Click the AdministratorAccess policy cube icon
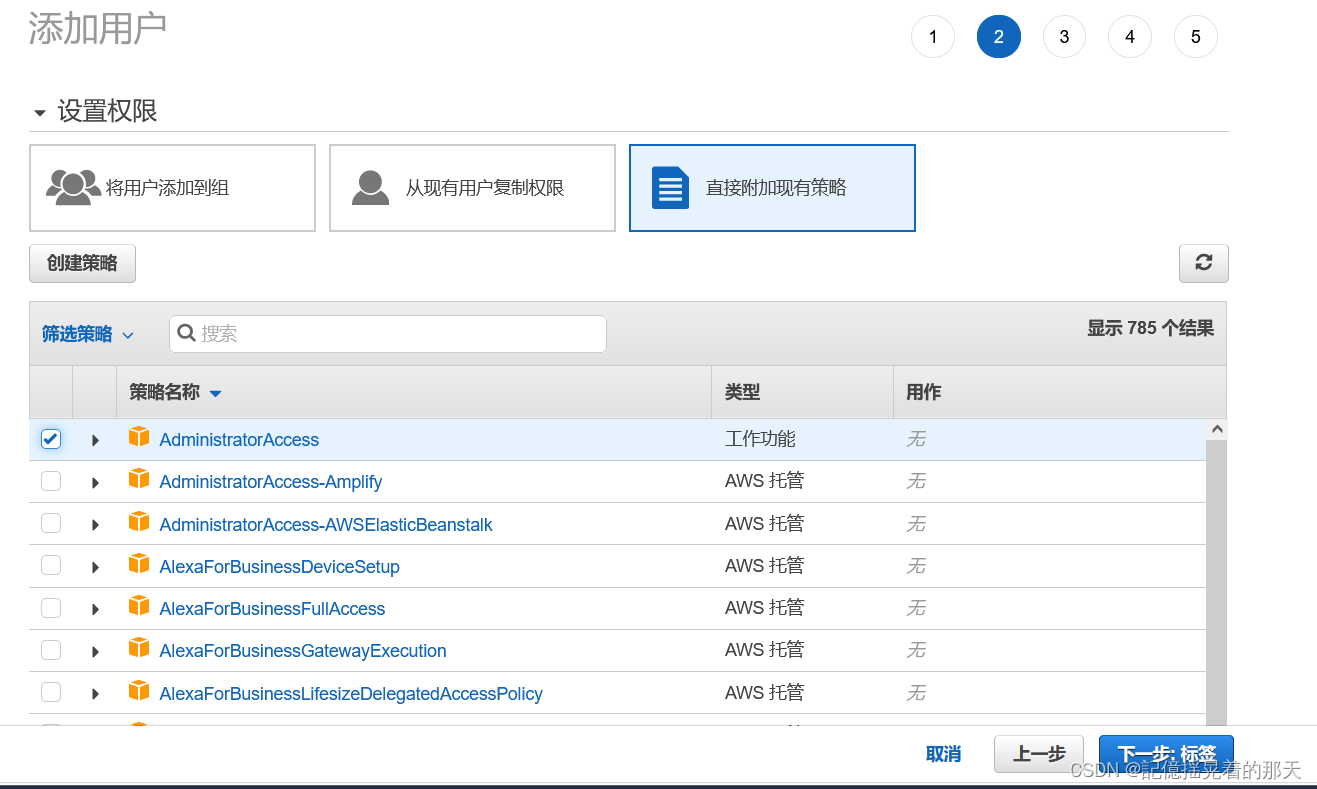The image size is (1317, 789). tap(139, 437)
